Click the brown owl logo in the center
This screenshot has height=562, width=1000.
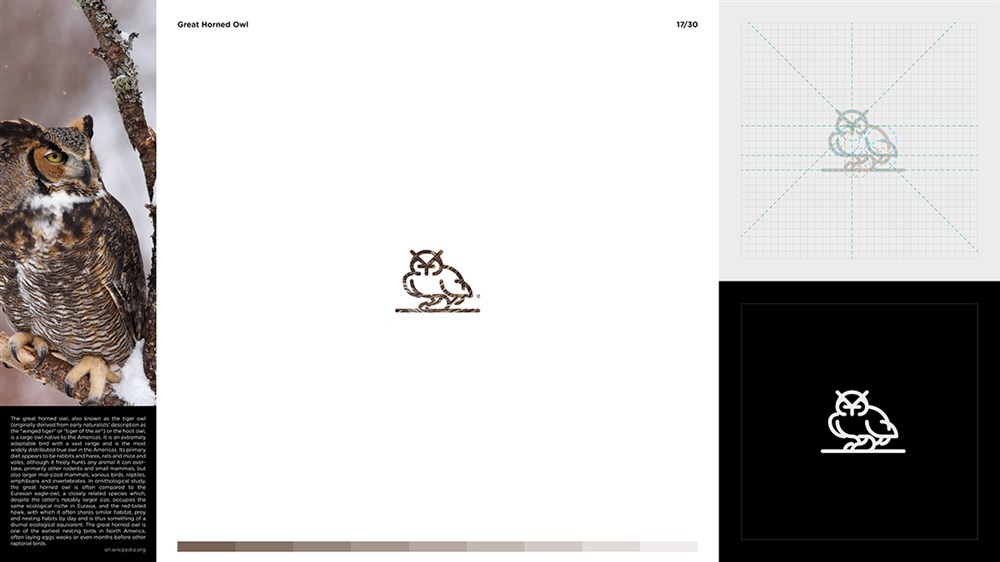coord(438,281)
